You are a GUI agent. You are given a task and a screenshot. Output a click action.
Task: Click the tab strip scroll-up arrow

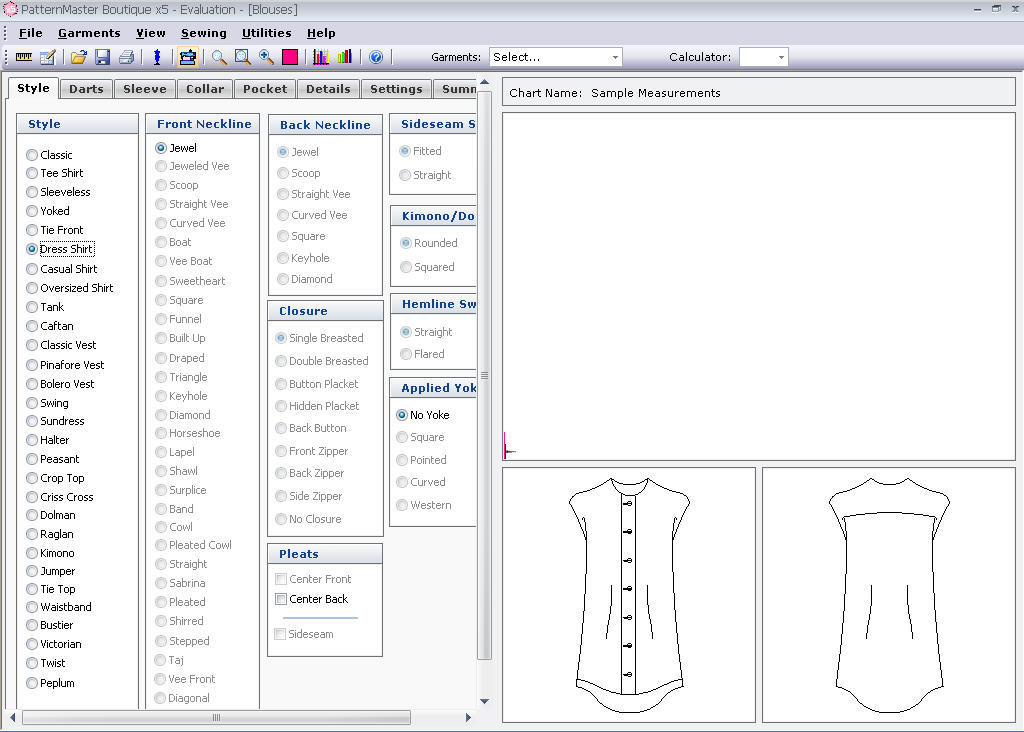coord(485,82)
